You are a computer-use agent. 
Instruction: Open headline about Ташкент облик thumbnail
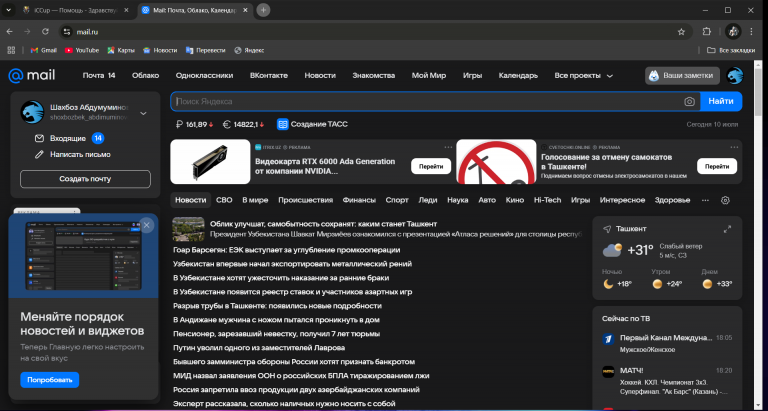pyautogui.click(x=188, y=229)
